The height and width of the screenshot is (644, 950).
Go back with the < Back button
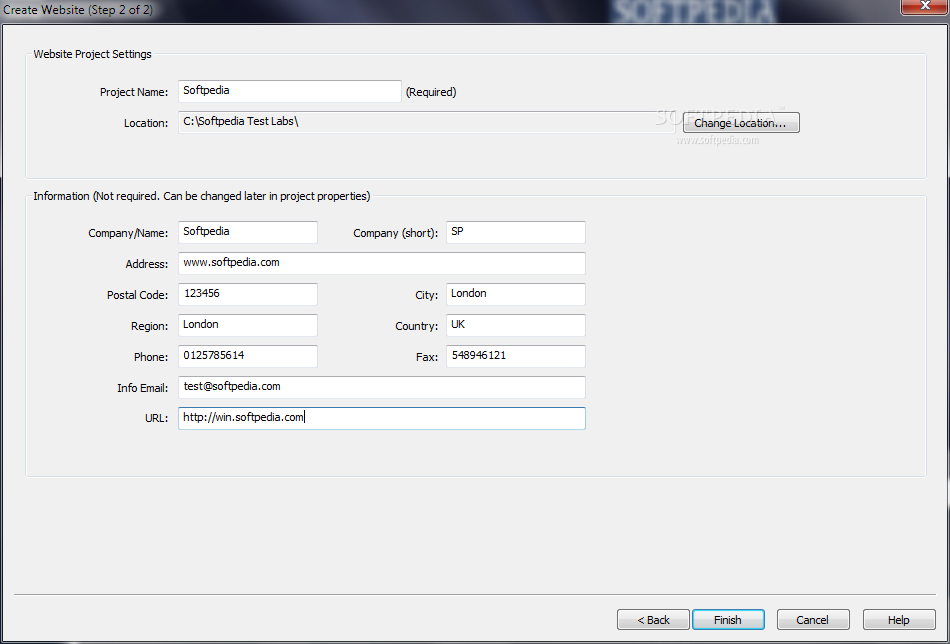[653, 620]
